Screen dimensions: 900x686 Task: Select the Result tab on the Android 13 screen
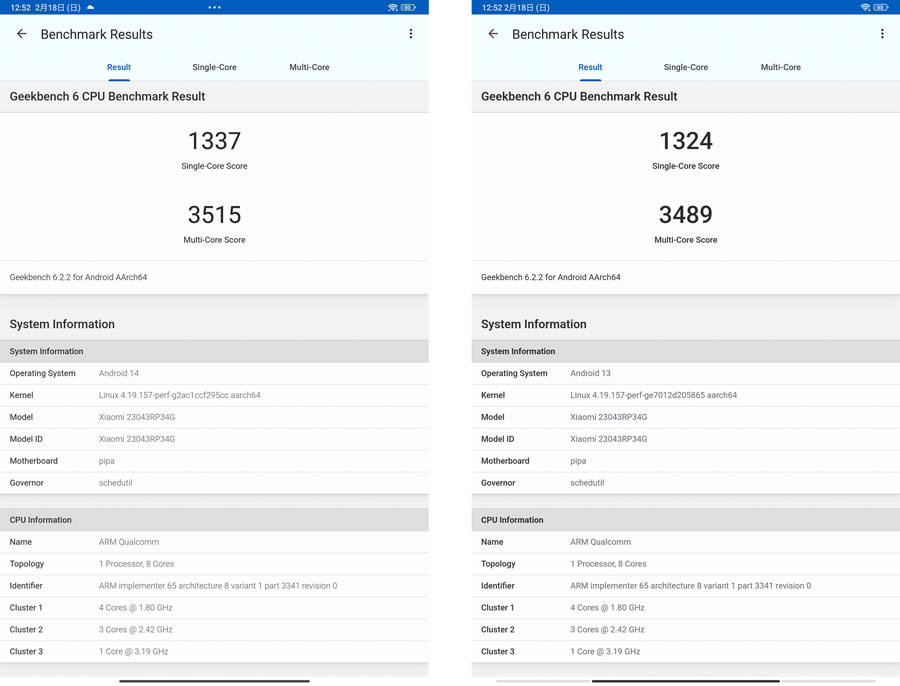pos(590,67)
